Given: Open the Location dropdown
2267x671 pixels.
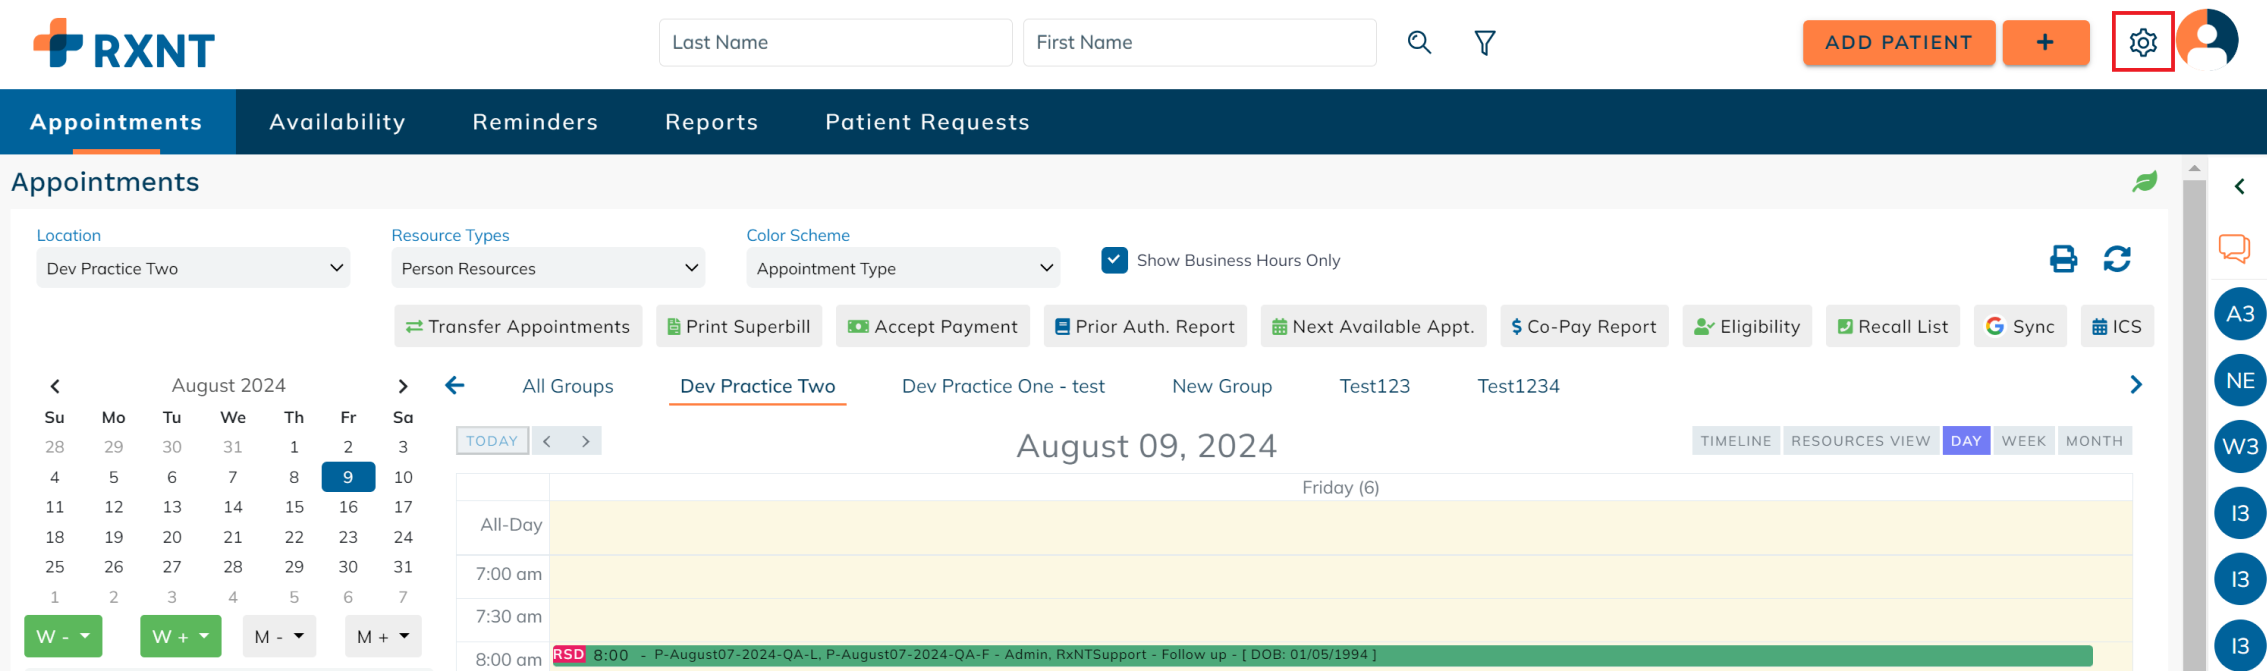Looking at the screenshot, I should tap(193, 268).
